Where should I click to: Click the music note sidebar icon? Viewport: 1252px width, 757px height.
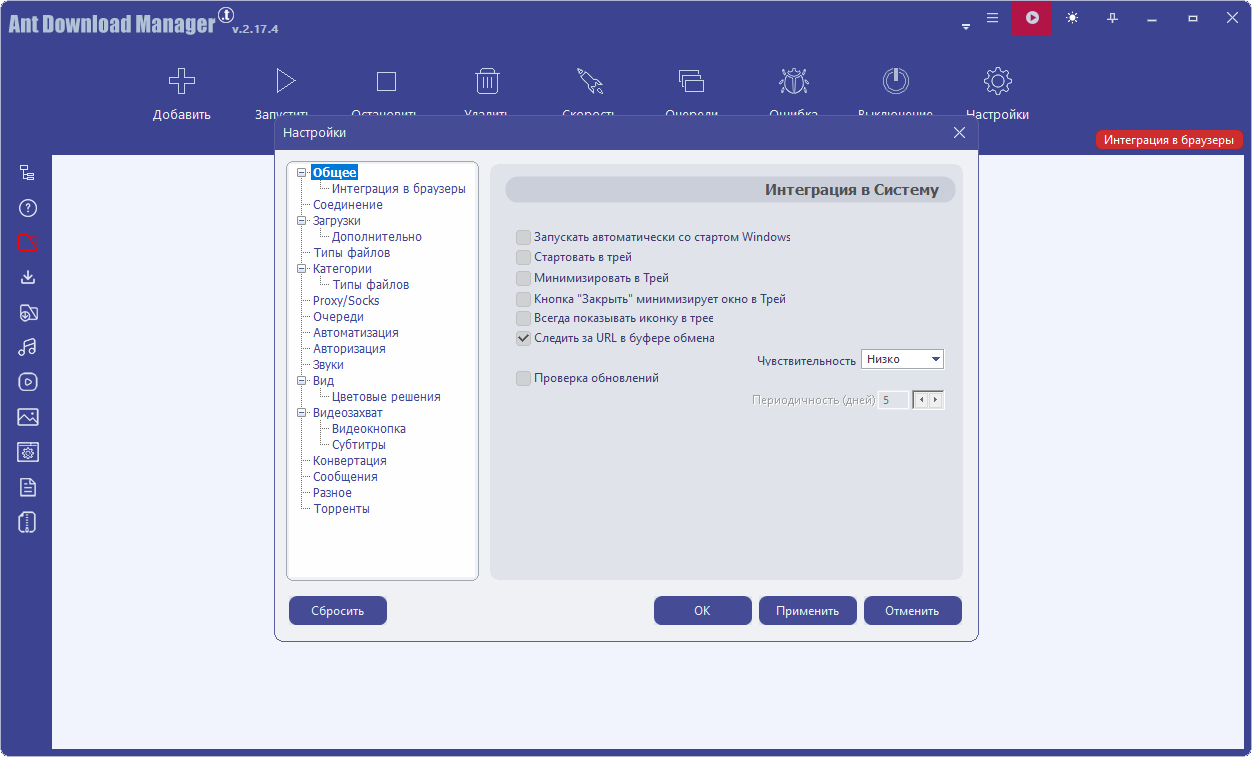point(28,347)
